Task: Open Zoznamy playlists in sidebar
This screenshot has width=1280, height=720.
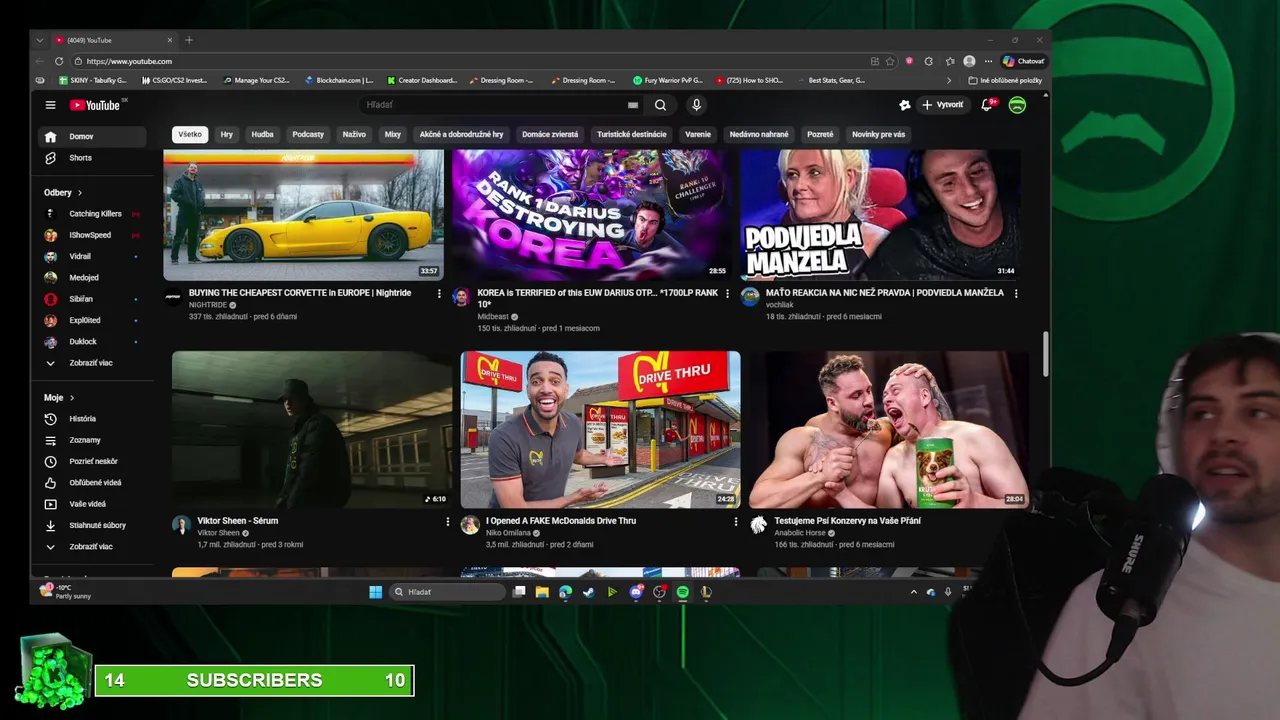Action: 93,440
